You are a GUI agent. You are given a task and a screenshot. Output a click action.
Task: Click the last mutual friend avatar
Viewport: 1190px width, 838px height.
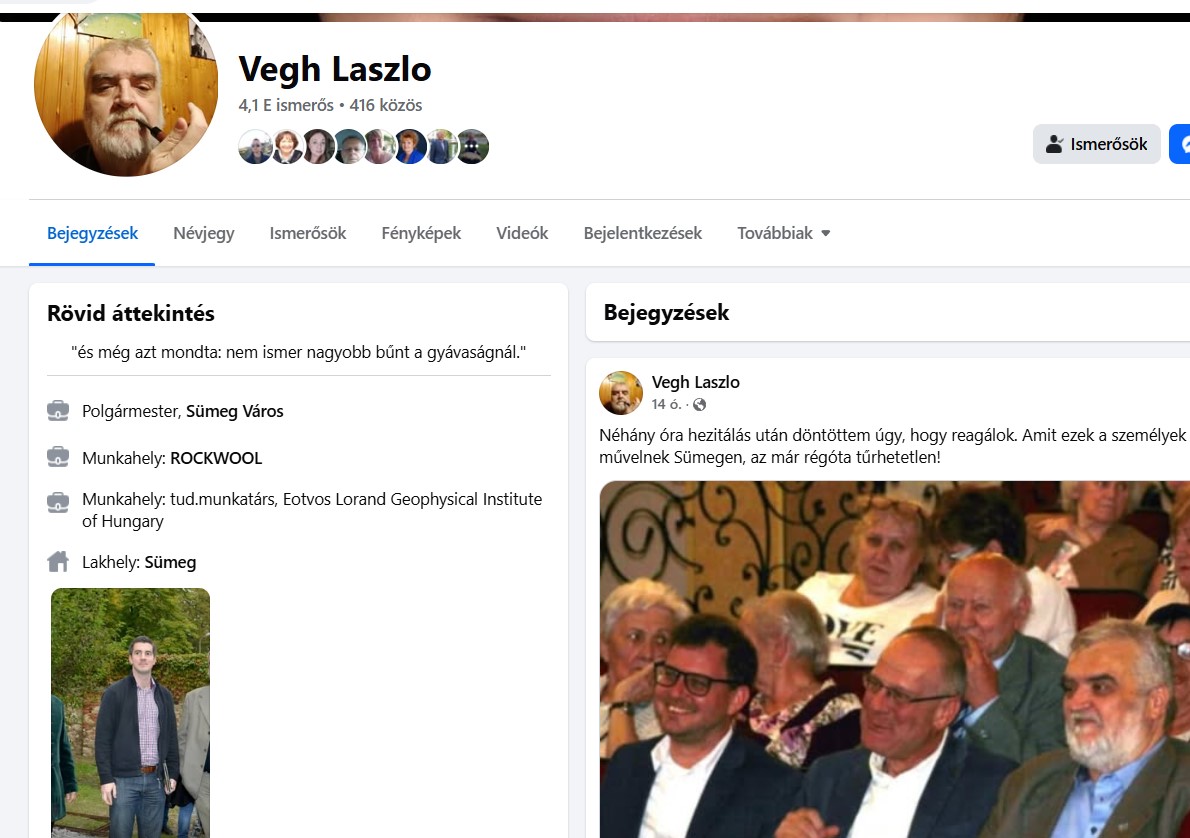473,146
